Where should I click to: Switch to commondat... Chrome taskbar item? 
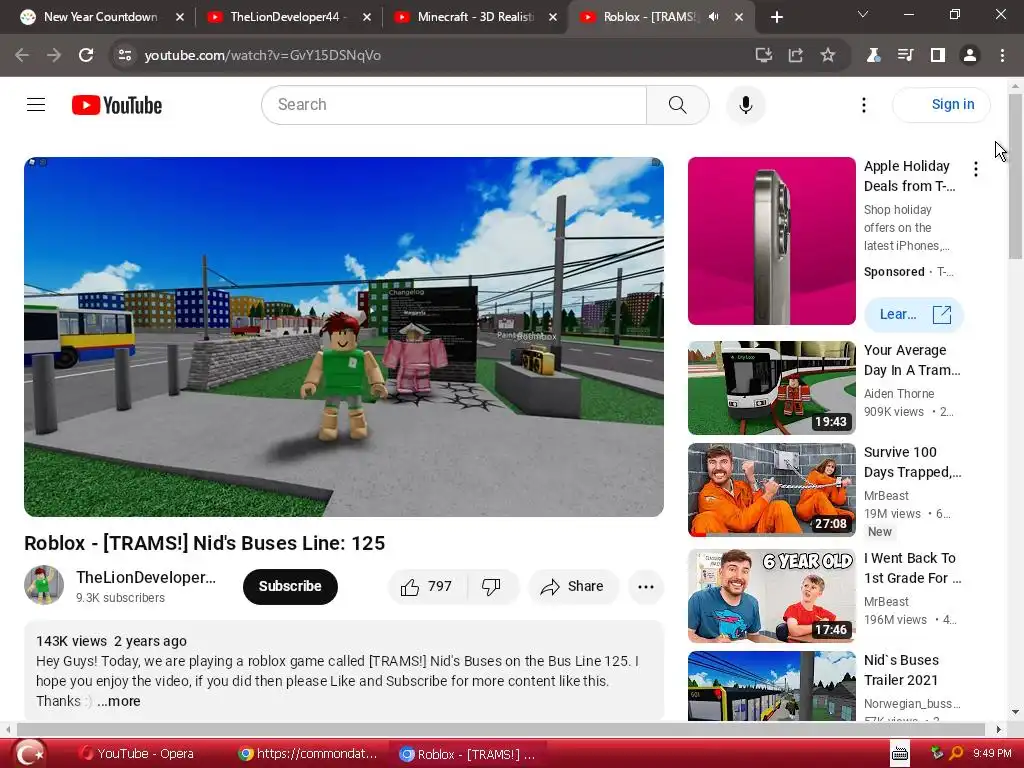pyautogui.click(x=308, y=754)
